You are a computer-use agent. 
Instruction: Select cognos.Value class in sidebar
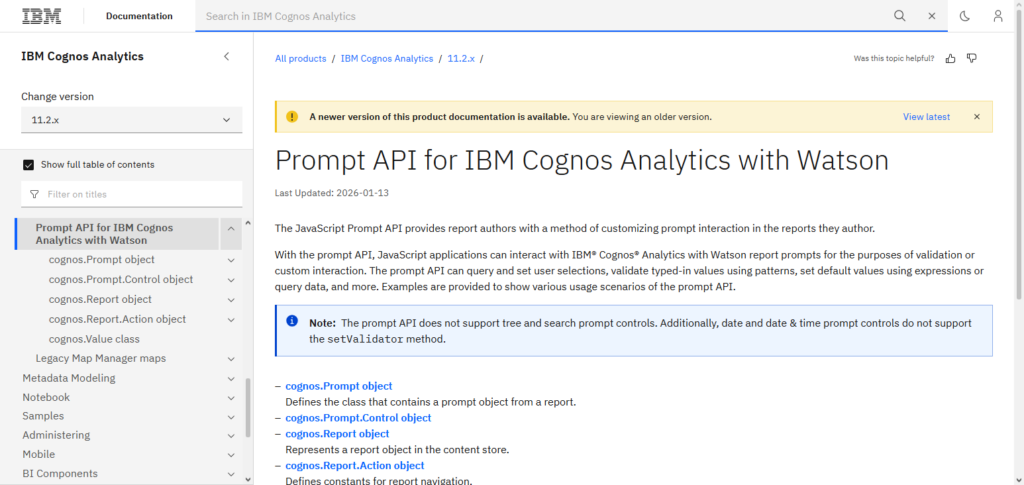(94, 339)
